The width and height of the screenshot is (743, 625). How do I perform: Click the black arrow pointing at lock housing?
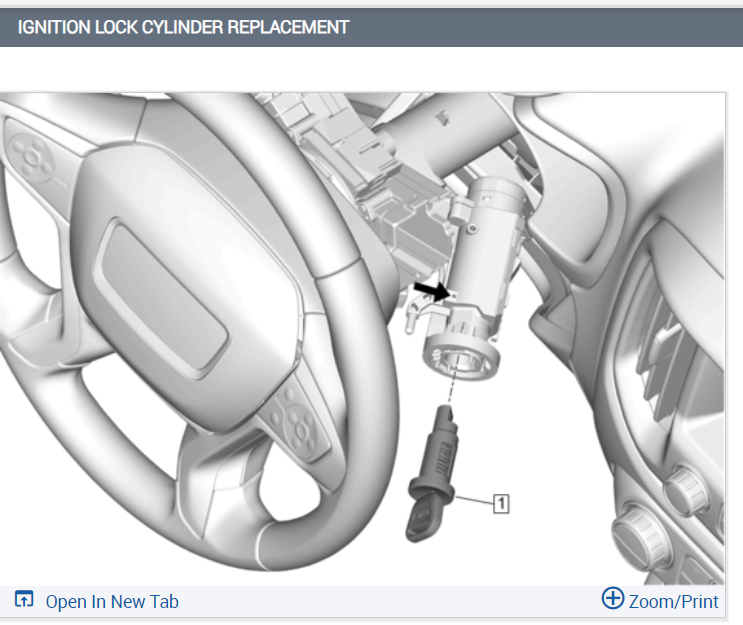click(431, 290)
